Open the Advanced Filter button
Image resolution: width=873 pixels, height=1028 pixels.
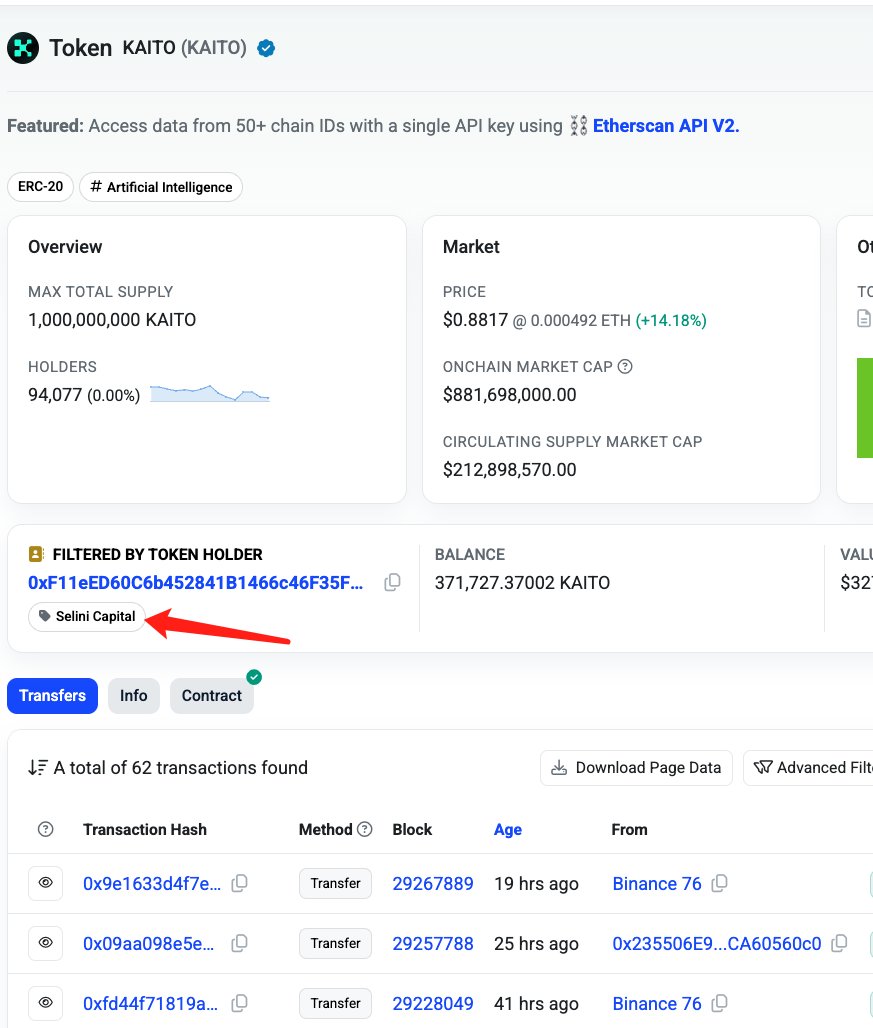click(x=809, y=768)
